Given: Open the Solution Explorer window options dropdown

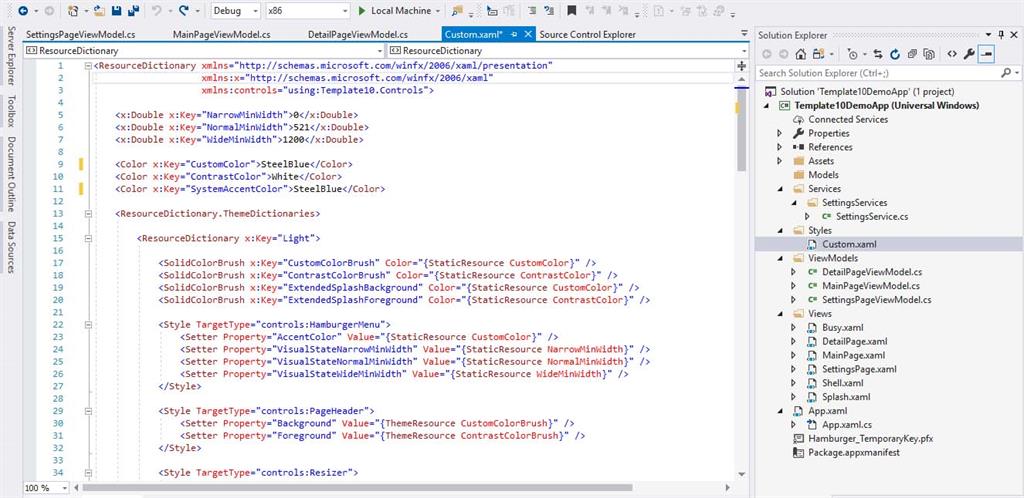Looking at the screenshot, I should coord(989,35).
